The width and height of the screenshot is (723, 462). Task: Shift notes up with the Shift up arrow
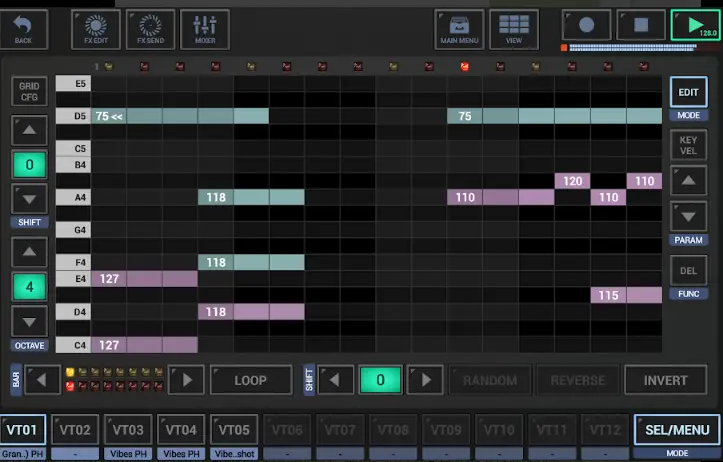pyautogui.click(x=29, y=130)
